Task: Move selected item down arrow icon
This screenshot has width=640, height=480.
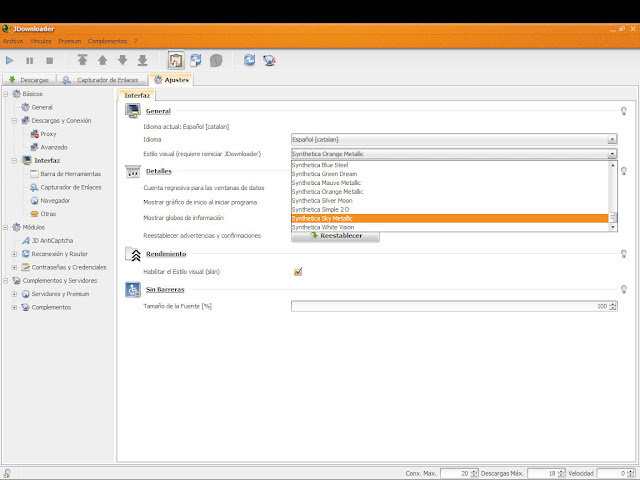Action: click(122, 60)
